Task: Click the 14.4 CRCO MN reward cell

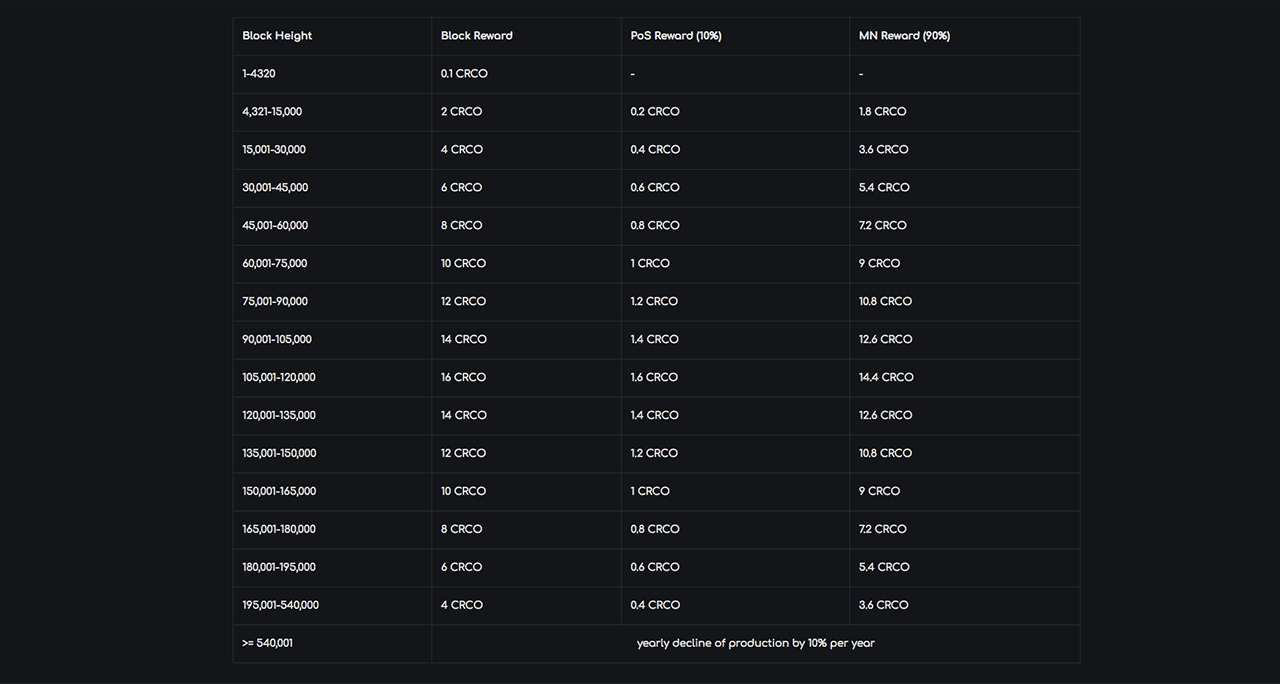Action: [965, 378]
